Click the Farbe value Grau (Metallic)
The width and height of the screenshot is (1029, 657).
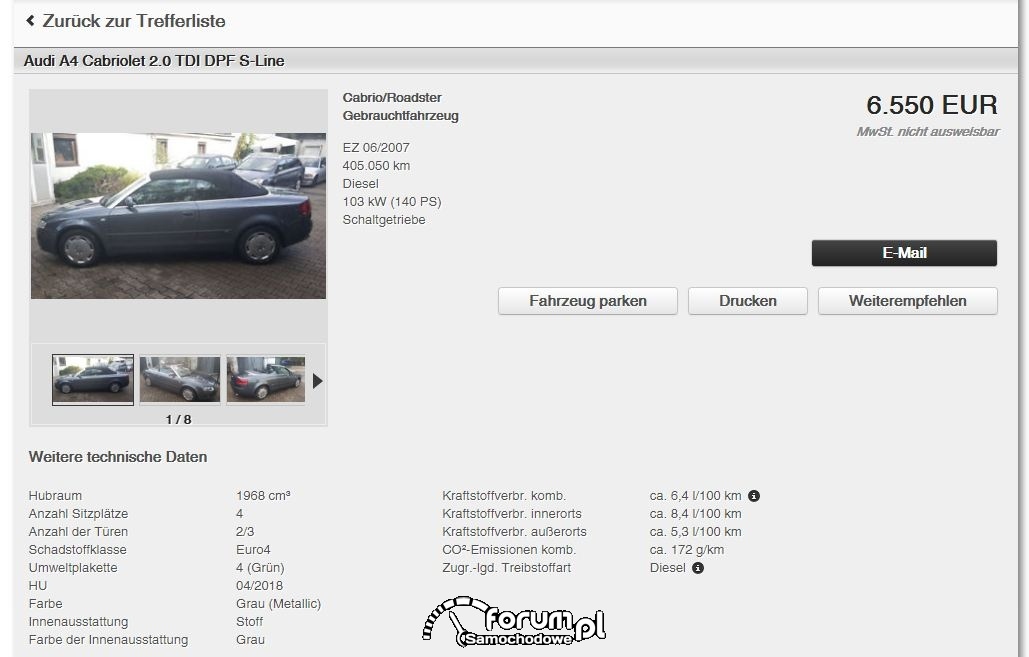click(278, 604)
